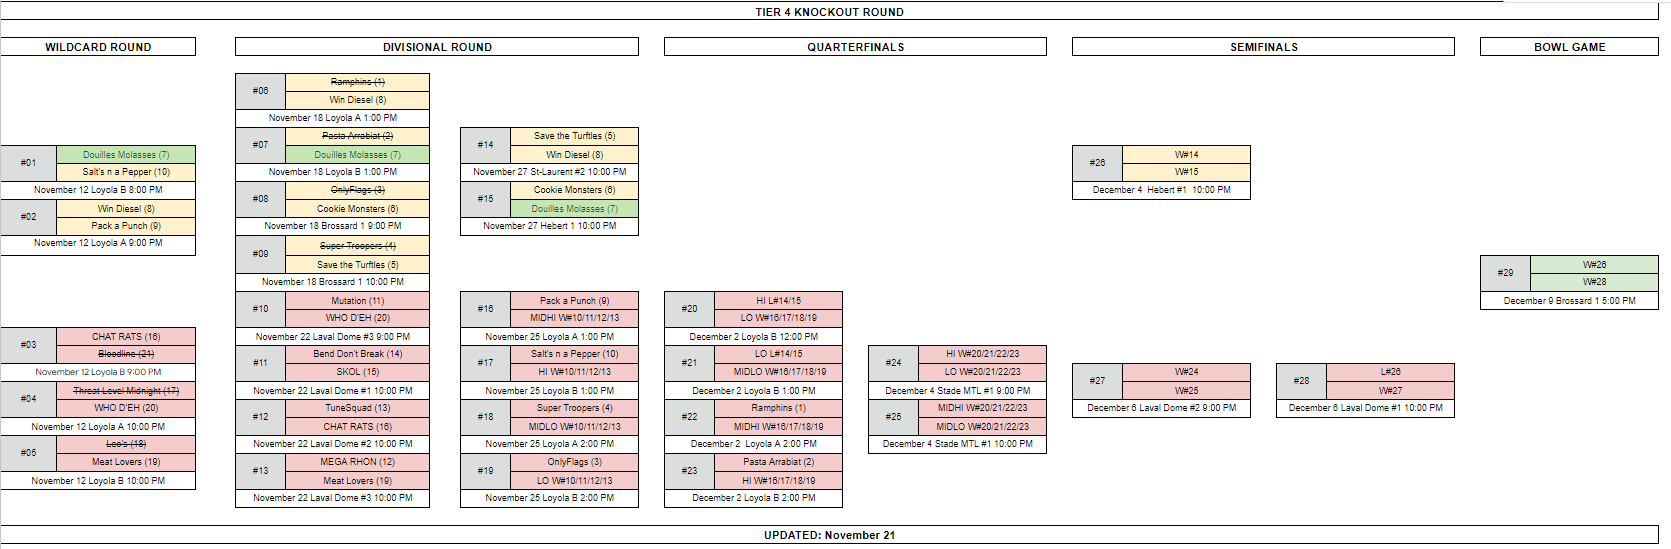Click November 12 Loyola B 8:00 PM cell
1671x549 pixels.
coord(98,190)
